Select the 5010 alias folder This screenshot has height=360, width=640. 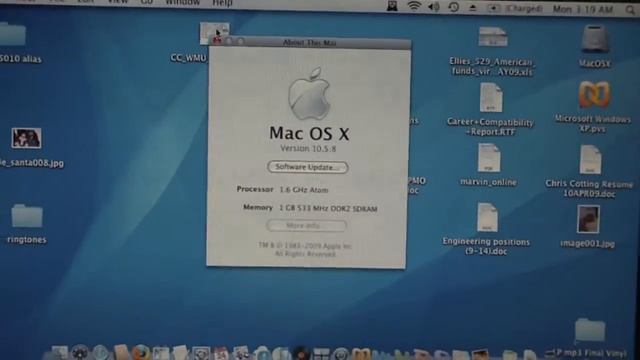point(13,34)
